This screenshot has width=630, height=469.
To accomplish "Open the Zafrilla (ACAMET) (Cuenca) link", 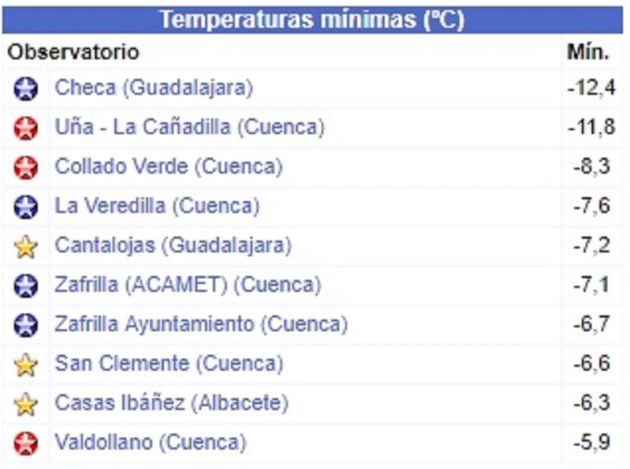I will (x=188, y=285).
